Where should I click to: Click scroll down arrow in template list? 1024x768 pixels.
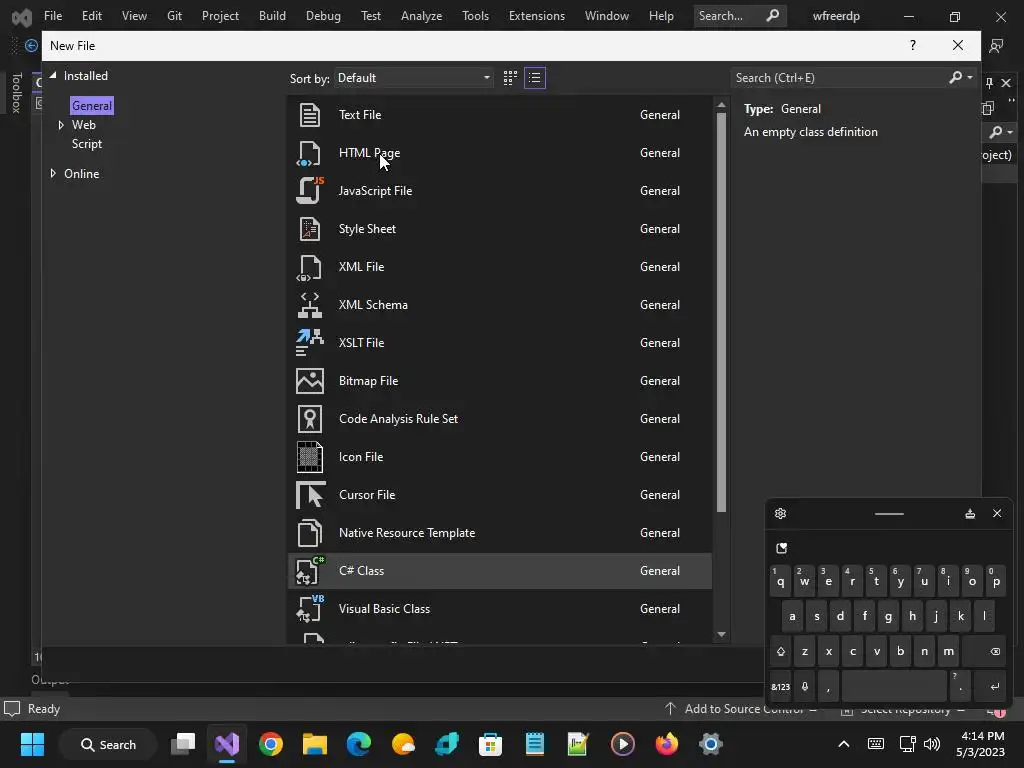tap(721, 634)
